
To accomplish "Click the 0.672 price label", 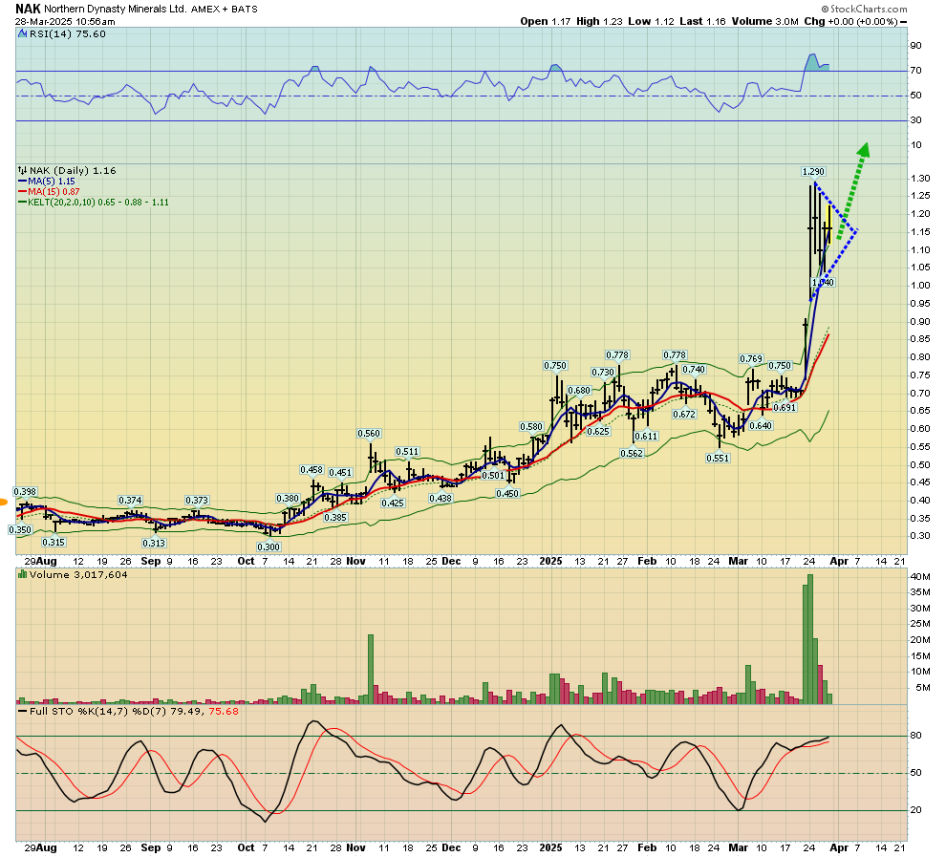I will (684, 414).
